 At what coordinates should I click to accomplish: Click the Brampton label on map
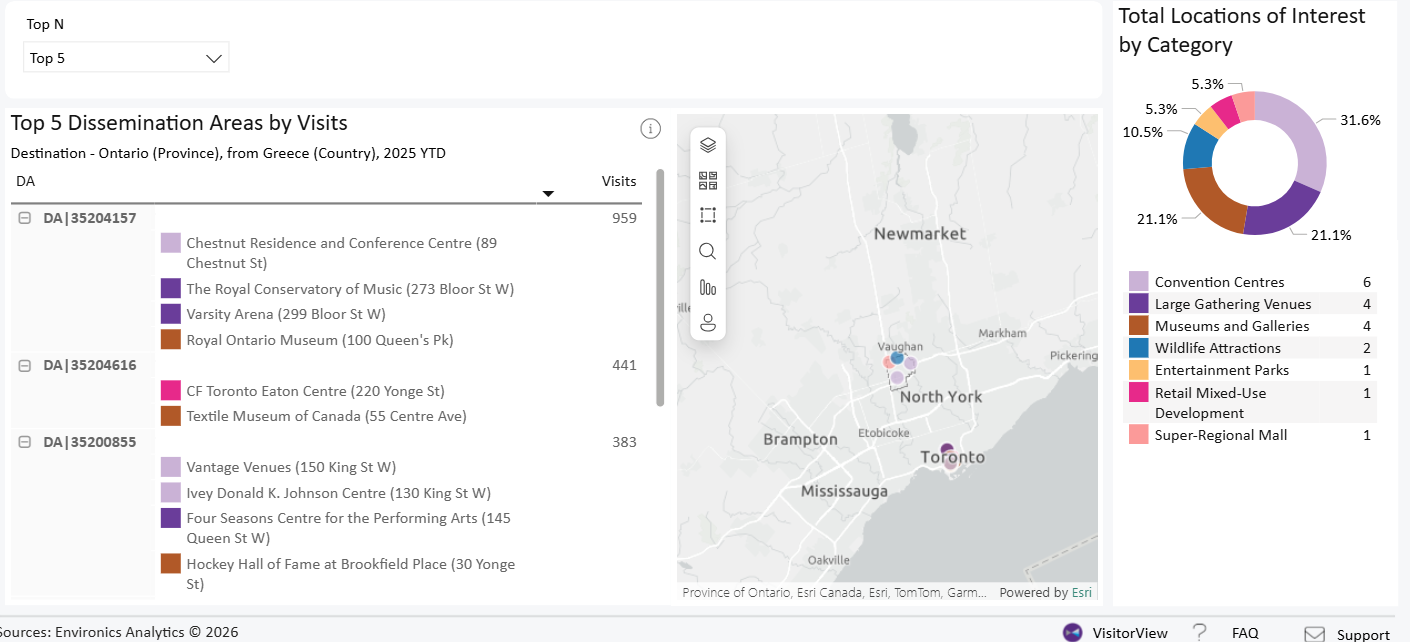pyautogui.click(x=800, y=439)
